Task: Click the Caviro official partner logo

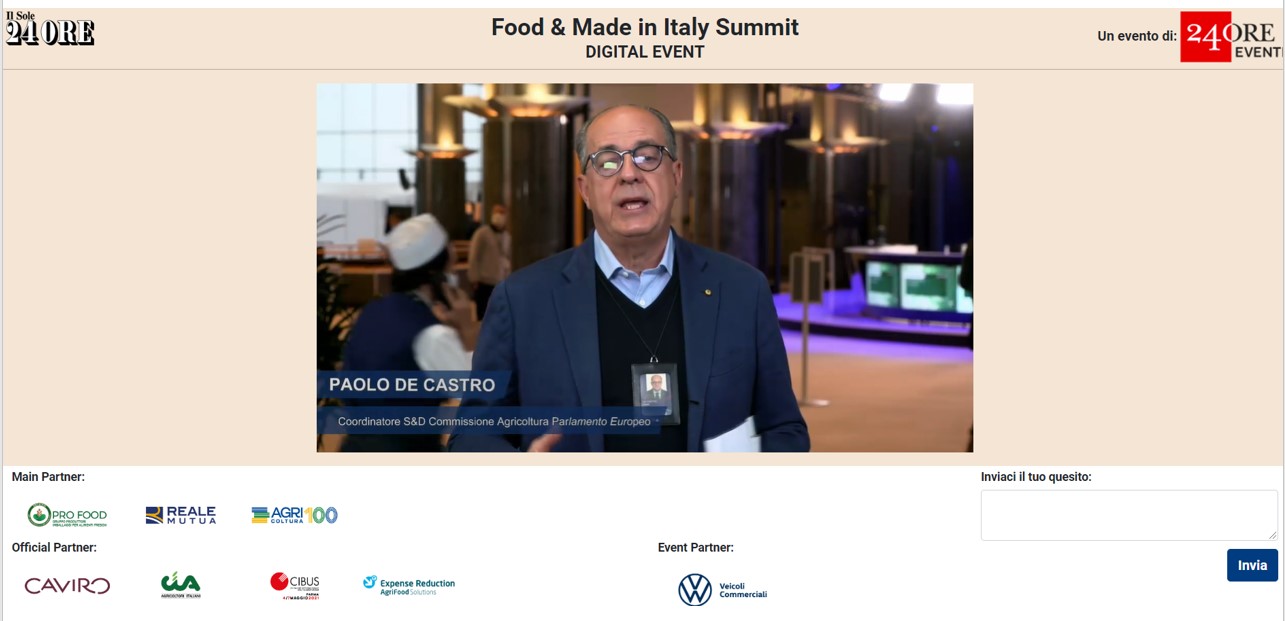Action: coord(67,586)
